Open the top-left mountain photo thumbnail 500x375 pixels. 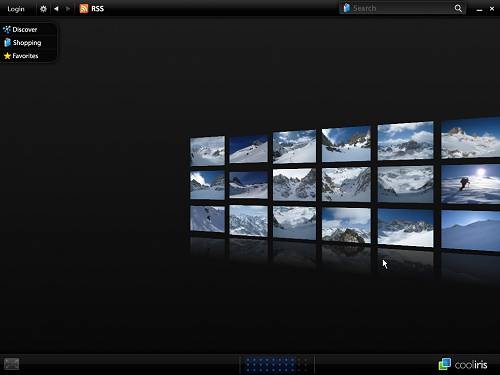point(207,151)
